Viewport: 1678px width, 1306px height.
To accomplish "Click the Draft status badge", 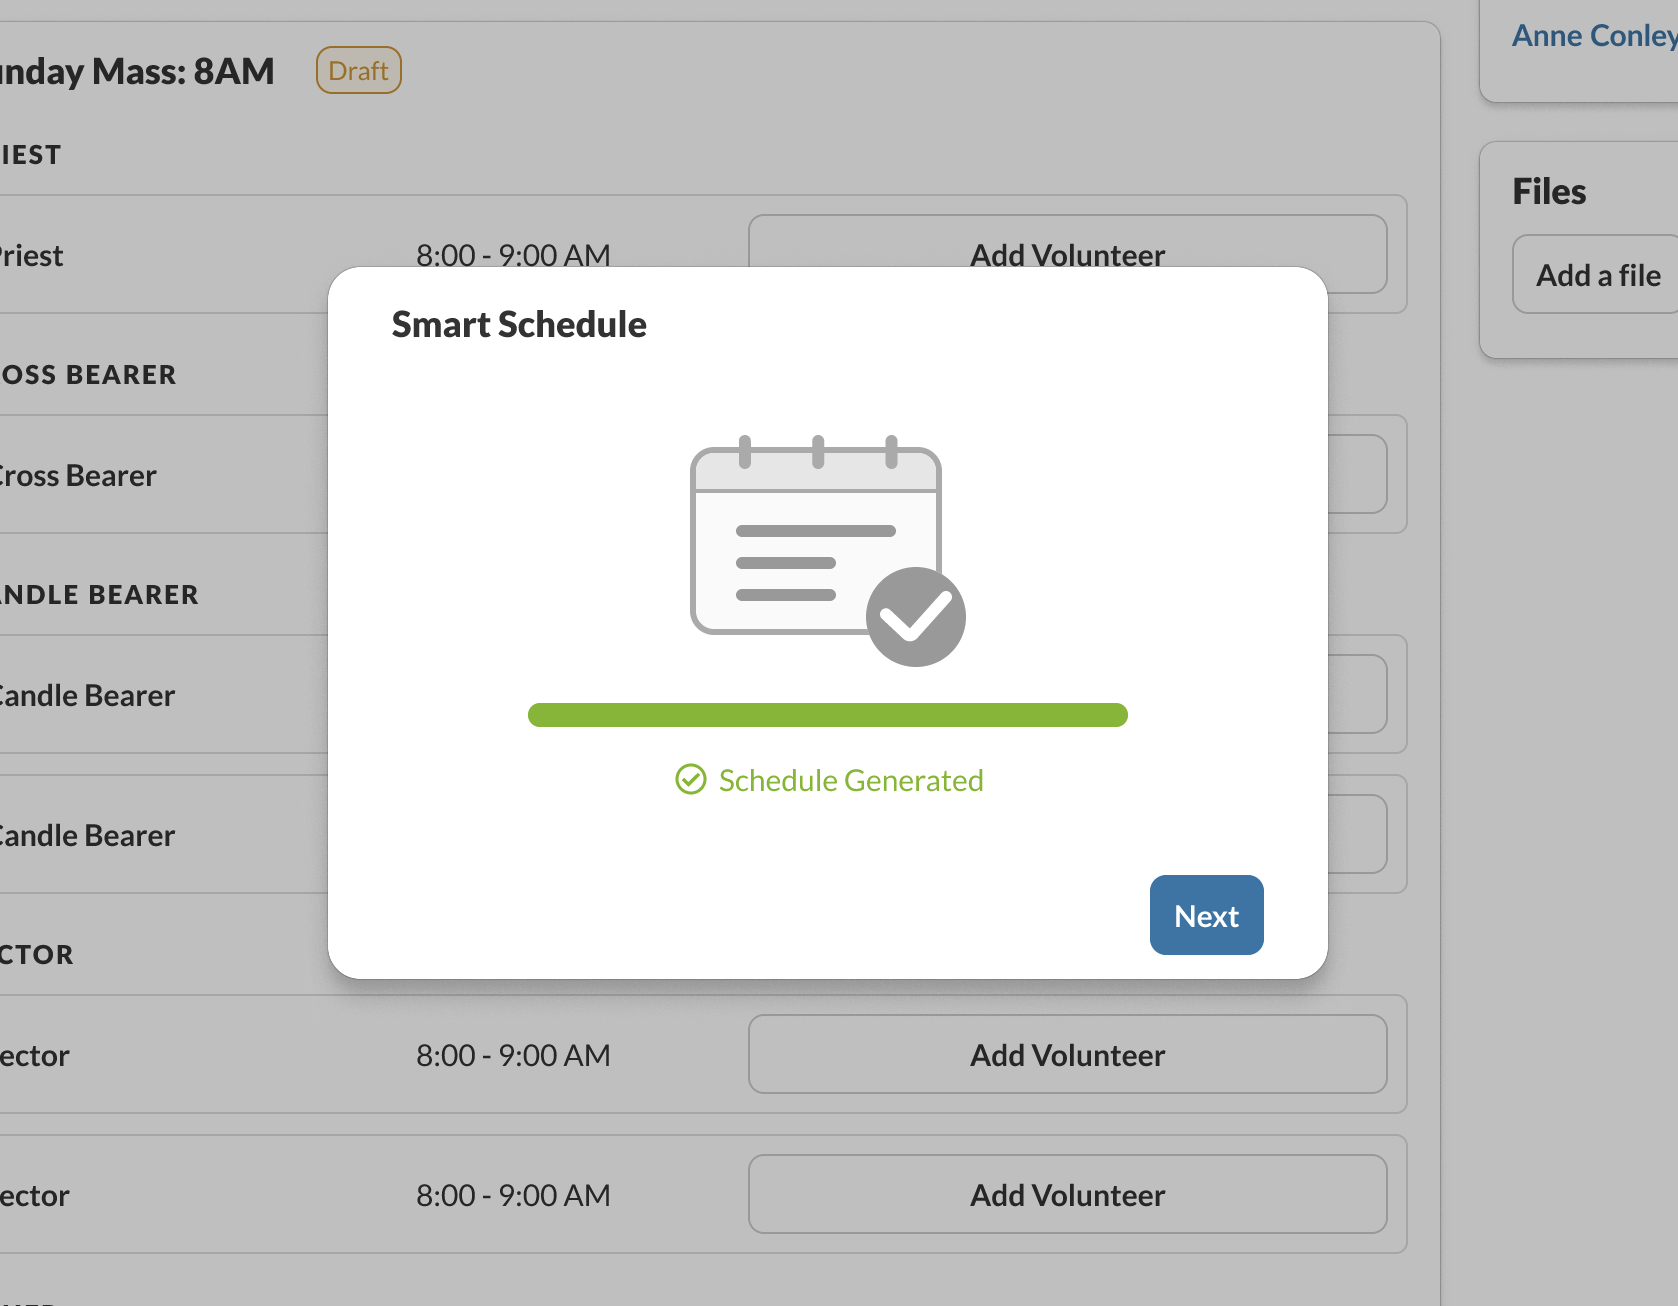I will (x=358, y=71).
